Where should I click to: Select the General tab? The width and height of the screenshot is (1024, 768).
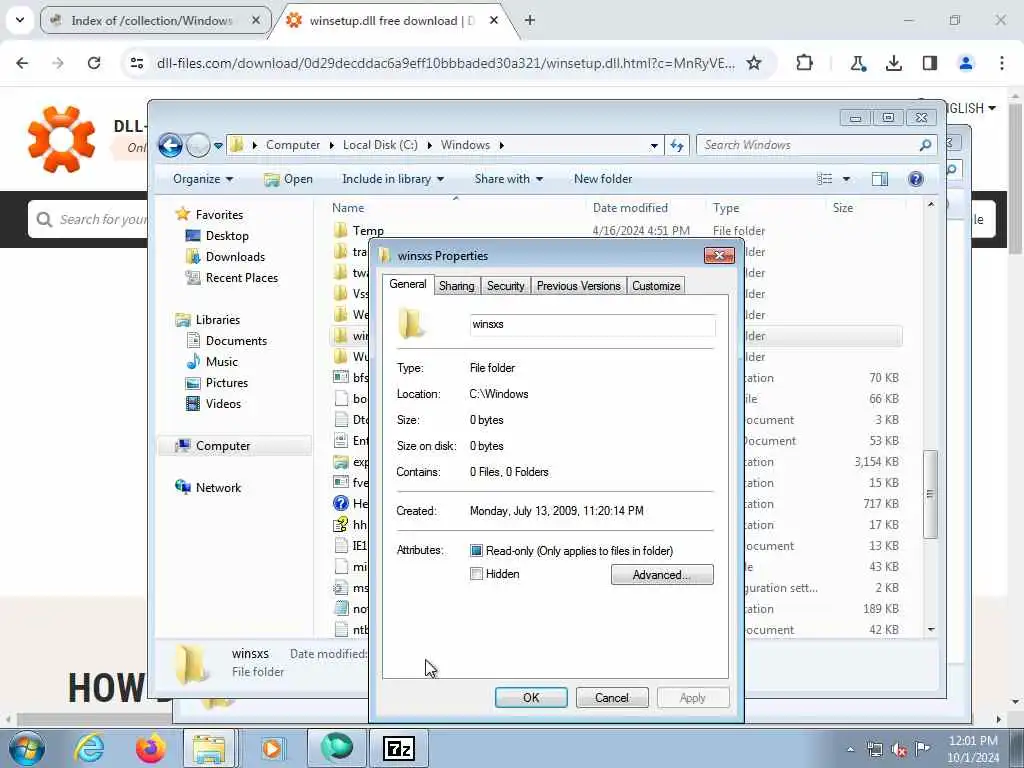point(408,284)
